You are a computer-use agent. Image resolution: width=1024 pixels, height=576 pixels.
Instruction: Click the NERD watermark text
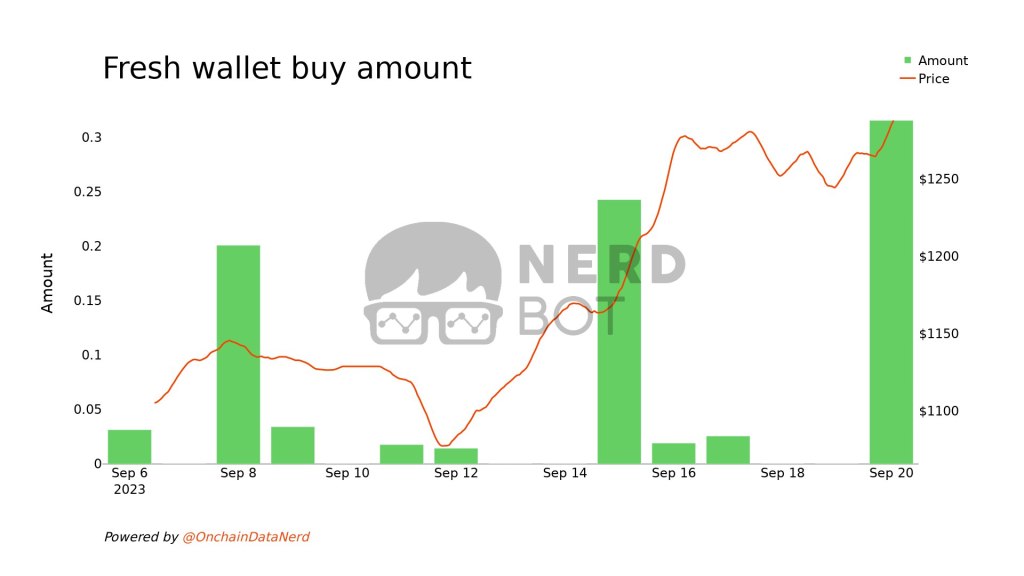pos(601,265)
